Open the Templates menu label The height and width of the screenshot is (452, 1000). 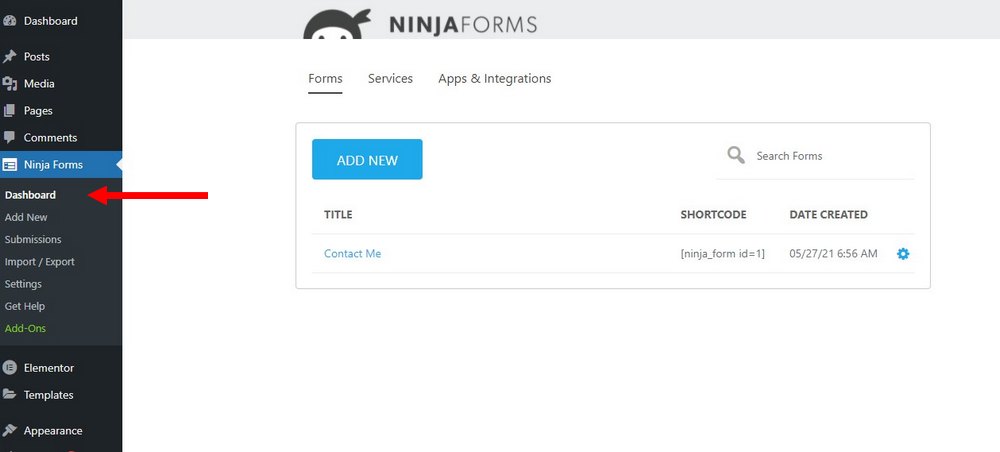tap(48, 395)
